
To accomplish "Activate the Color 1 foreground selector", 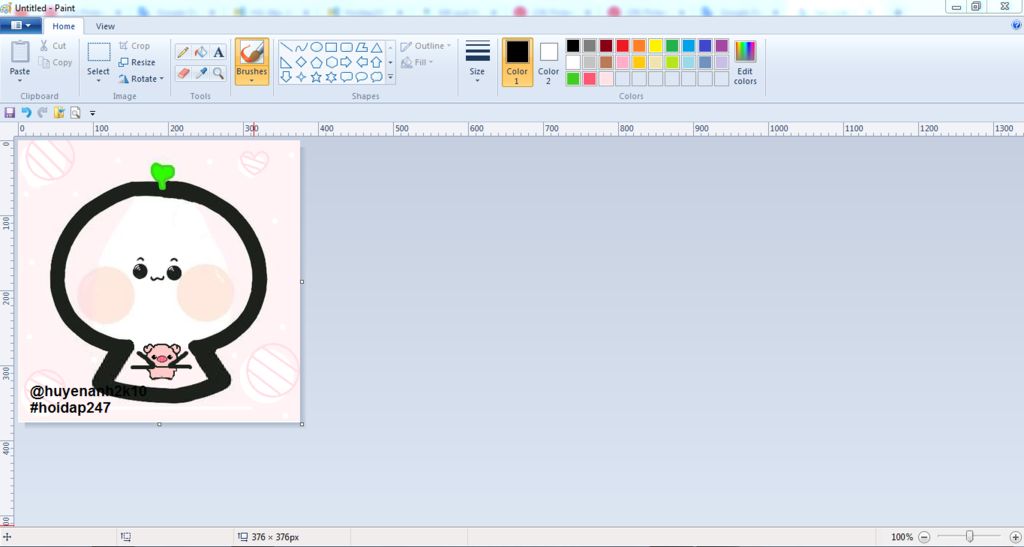I will tap(517, 62).
